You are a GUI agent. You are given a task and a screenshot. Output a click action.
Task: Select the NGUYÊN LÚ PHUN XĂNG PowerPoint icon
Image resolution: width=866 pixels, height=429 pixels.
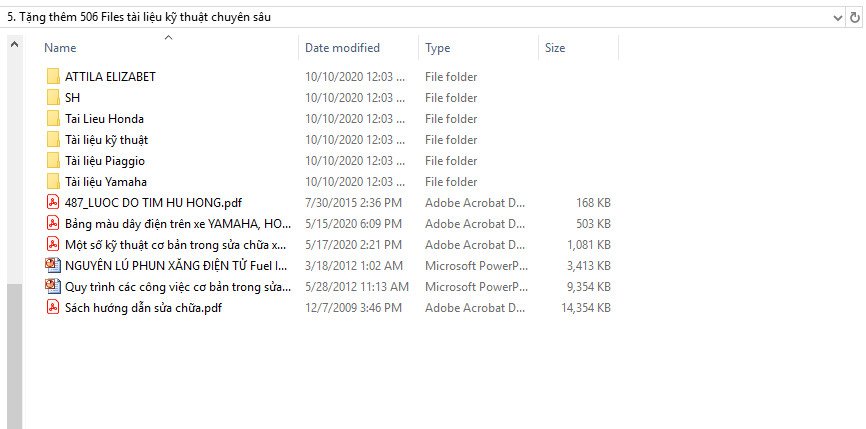click(53, 266)
